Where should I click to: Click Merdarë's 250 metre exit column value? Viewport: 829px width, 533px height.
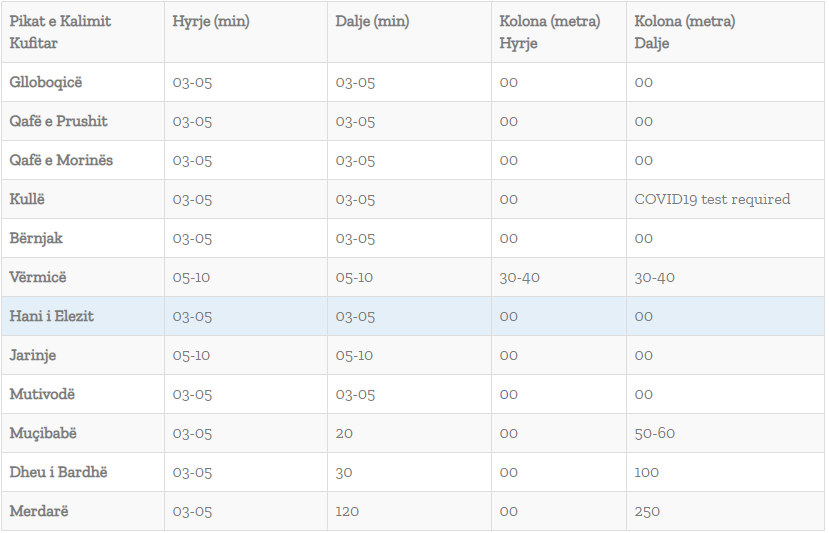point(647,511)
